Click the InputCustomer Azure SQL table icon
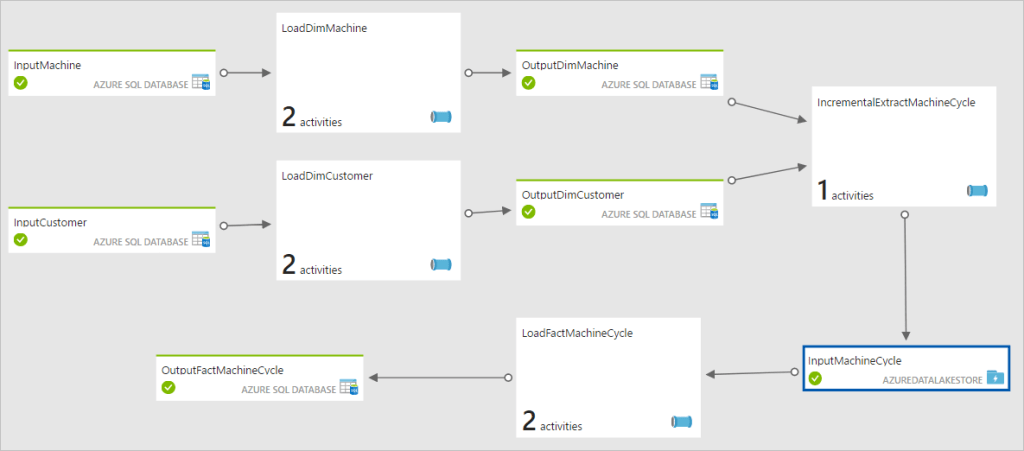The image size is (1024, 451). coord(201,240)
